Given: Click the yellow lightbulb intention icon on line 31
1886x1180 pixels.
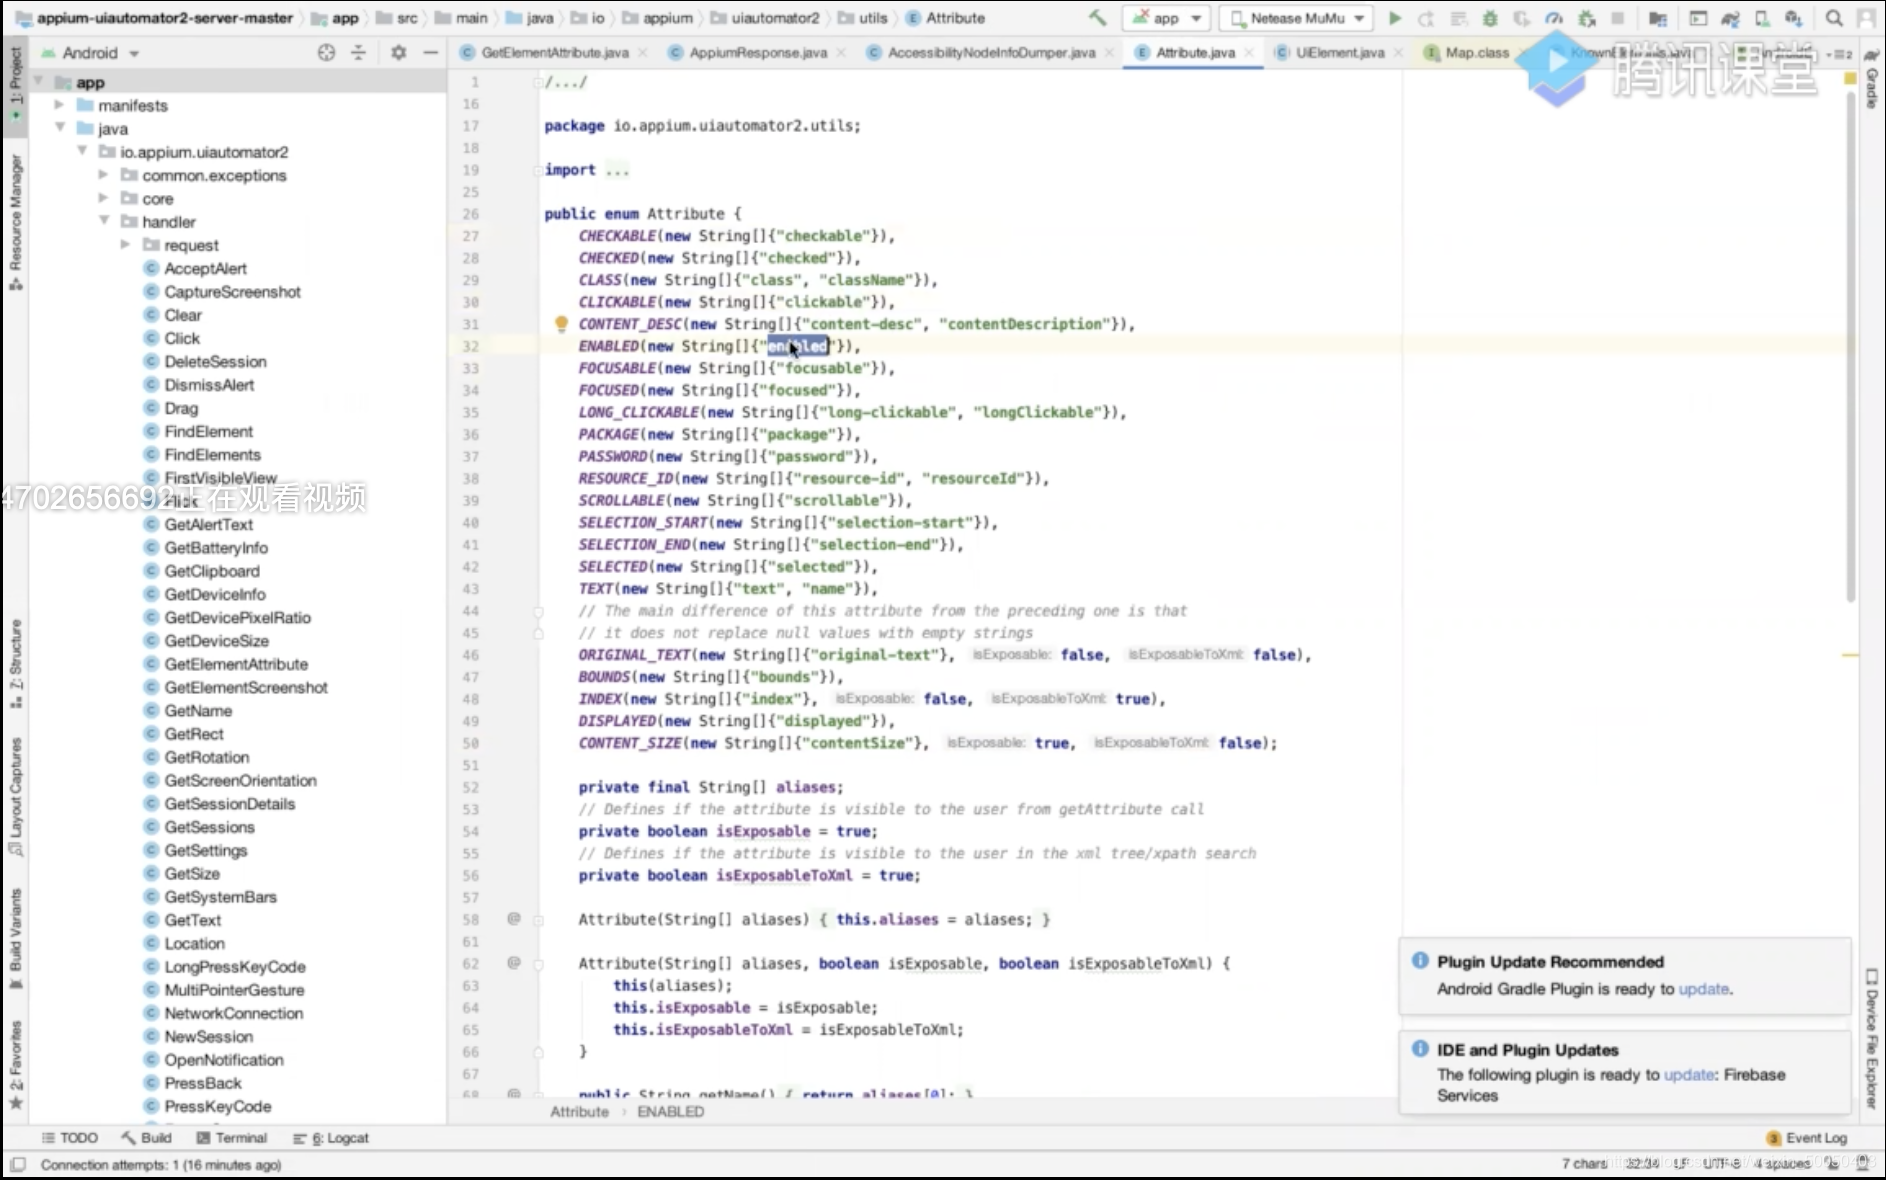Looking at the screenshot, I should 561,324.
